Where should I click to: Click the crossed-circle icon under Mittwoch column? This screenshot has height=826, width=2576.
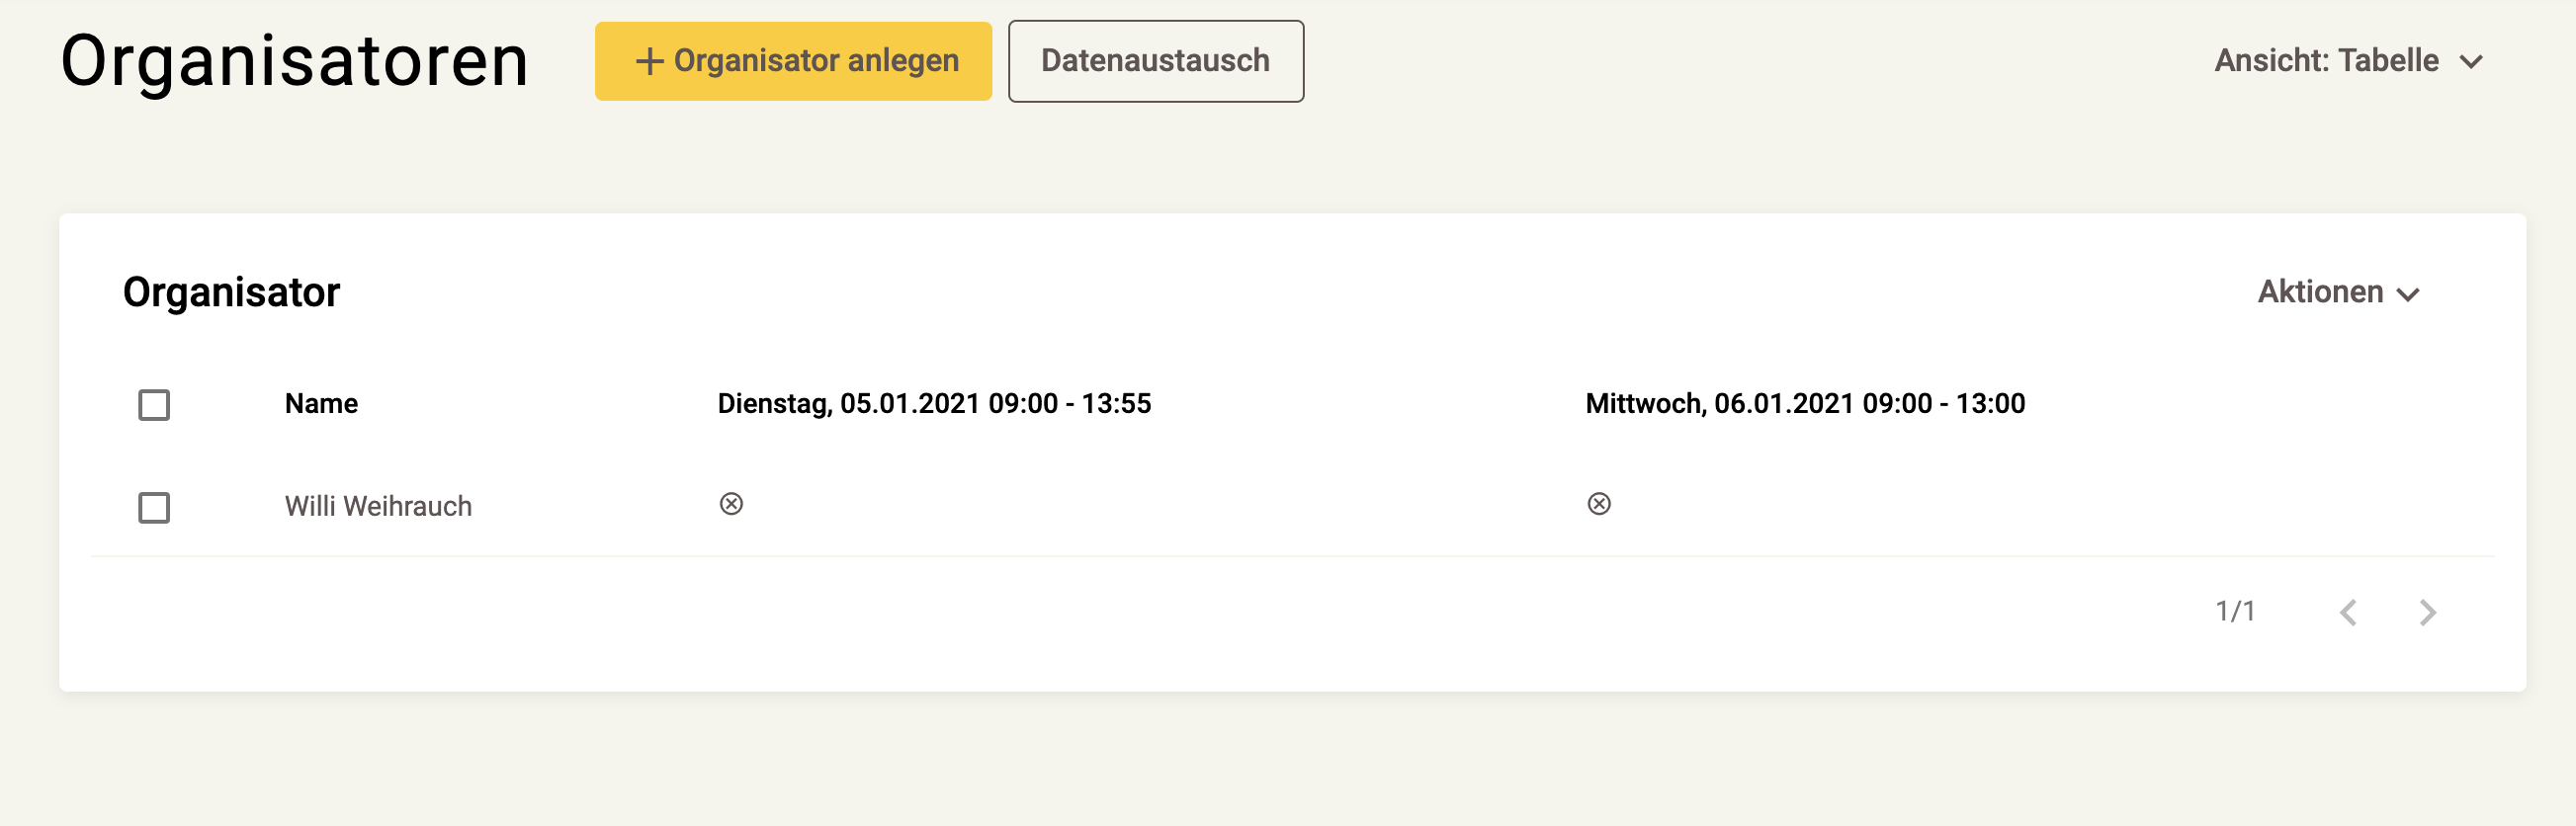1599,504
